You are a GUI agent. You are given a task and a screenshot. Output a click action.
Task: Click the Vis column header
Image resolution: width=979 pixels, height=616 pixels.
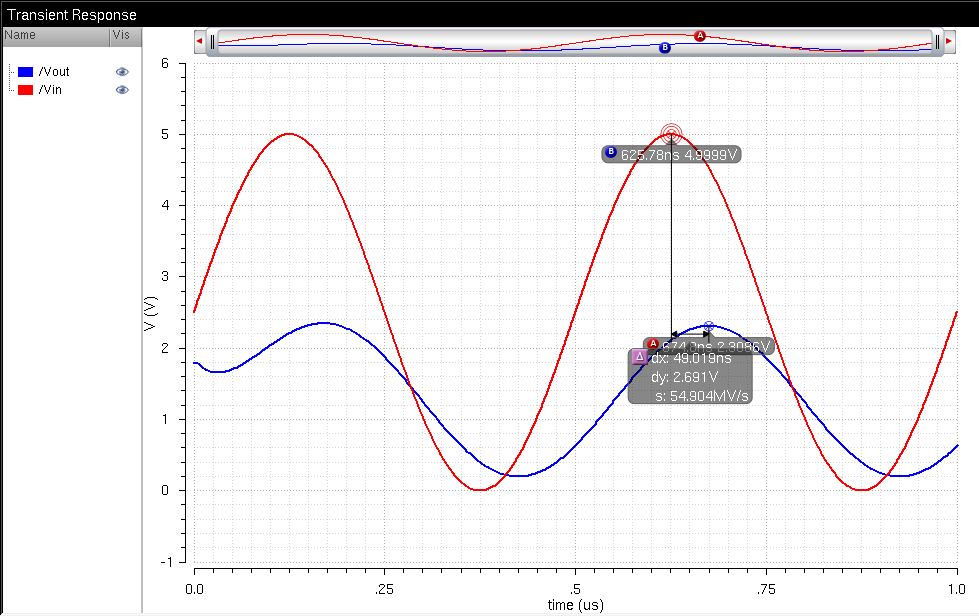[125, 36]
